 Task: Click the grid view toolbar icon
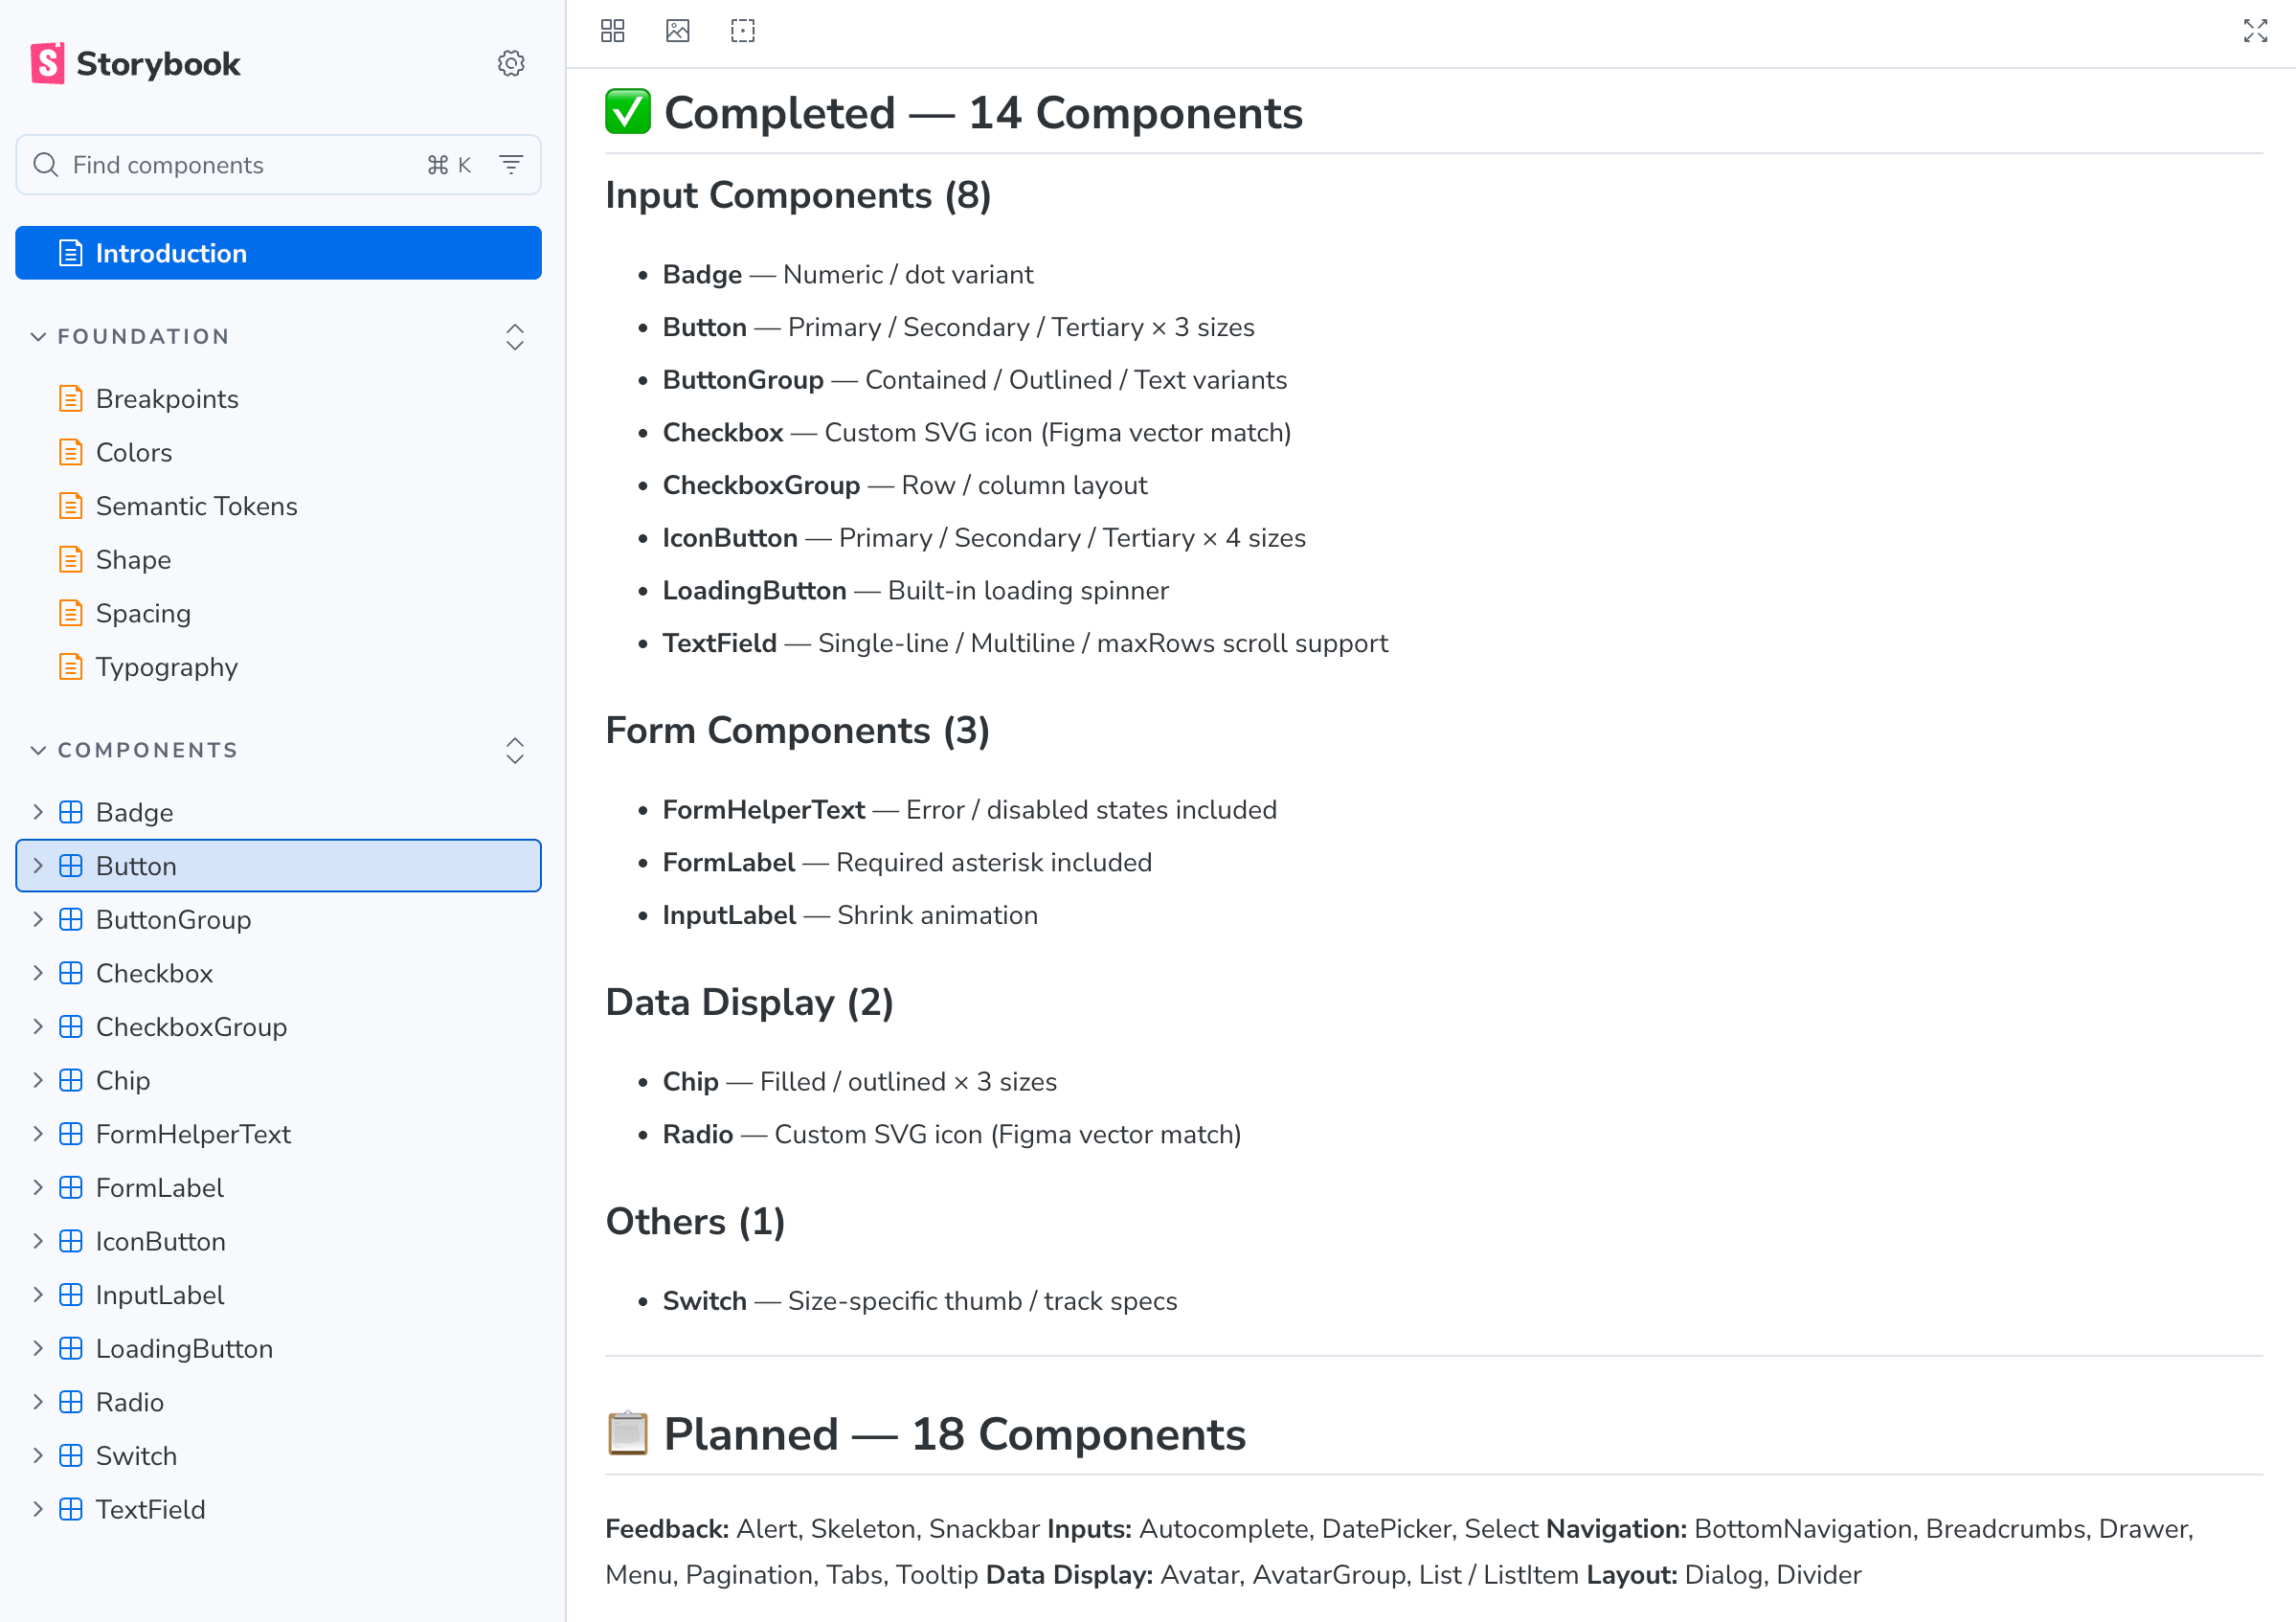pos(612,31)
